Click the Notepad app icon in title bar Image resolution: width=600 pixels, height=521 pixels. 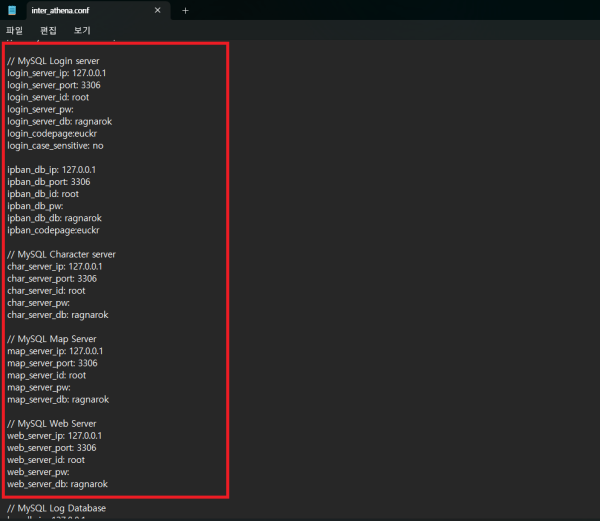11,10
